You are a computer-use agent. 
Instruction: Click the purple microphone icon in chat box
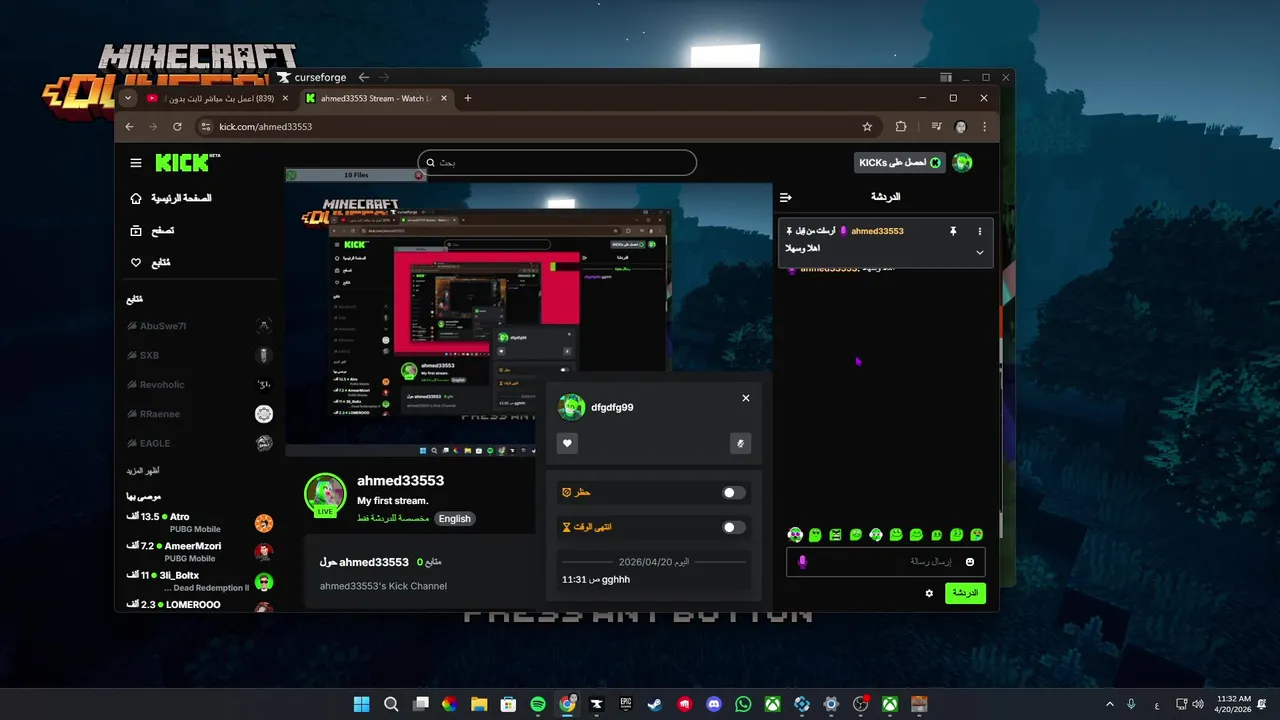point(802,562)
